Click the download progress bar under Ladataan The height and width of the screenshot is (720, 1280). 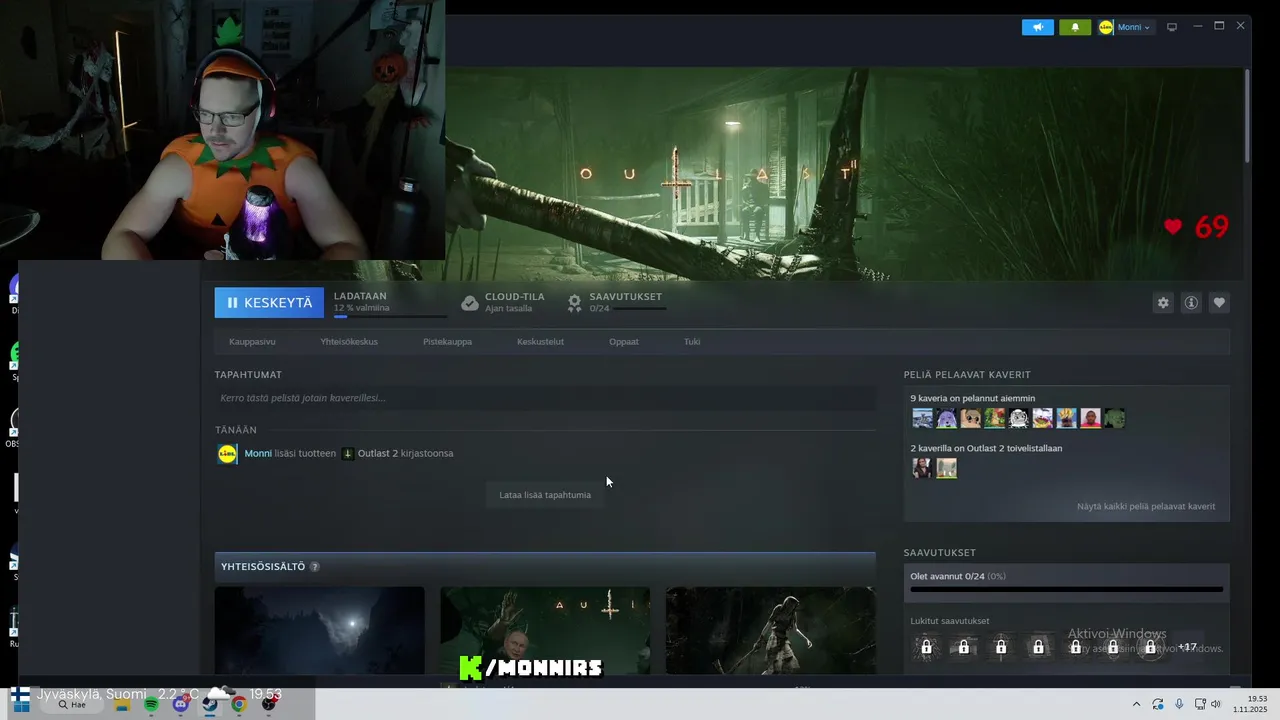click(390, 316)
